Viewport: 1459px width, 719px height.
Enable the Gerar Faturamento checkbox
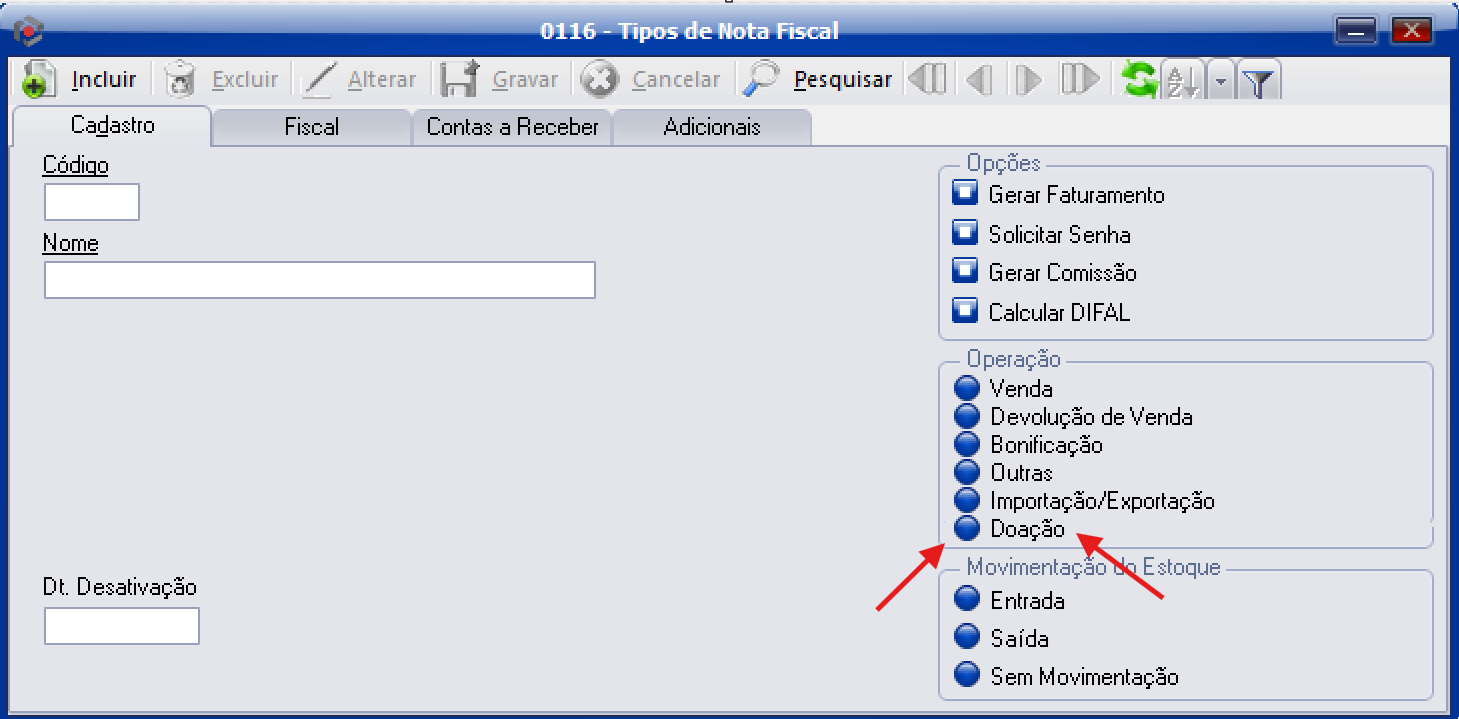click(965, 194)
